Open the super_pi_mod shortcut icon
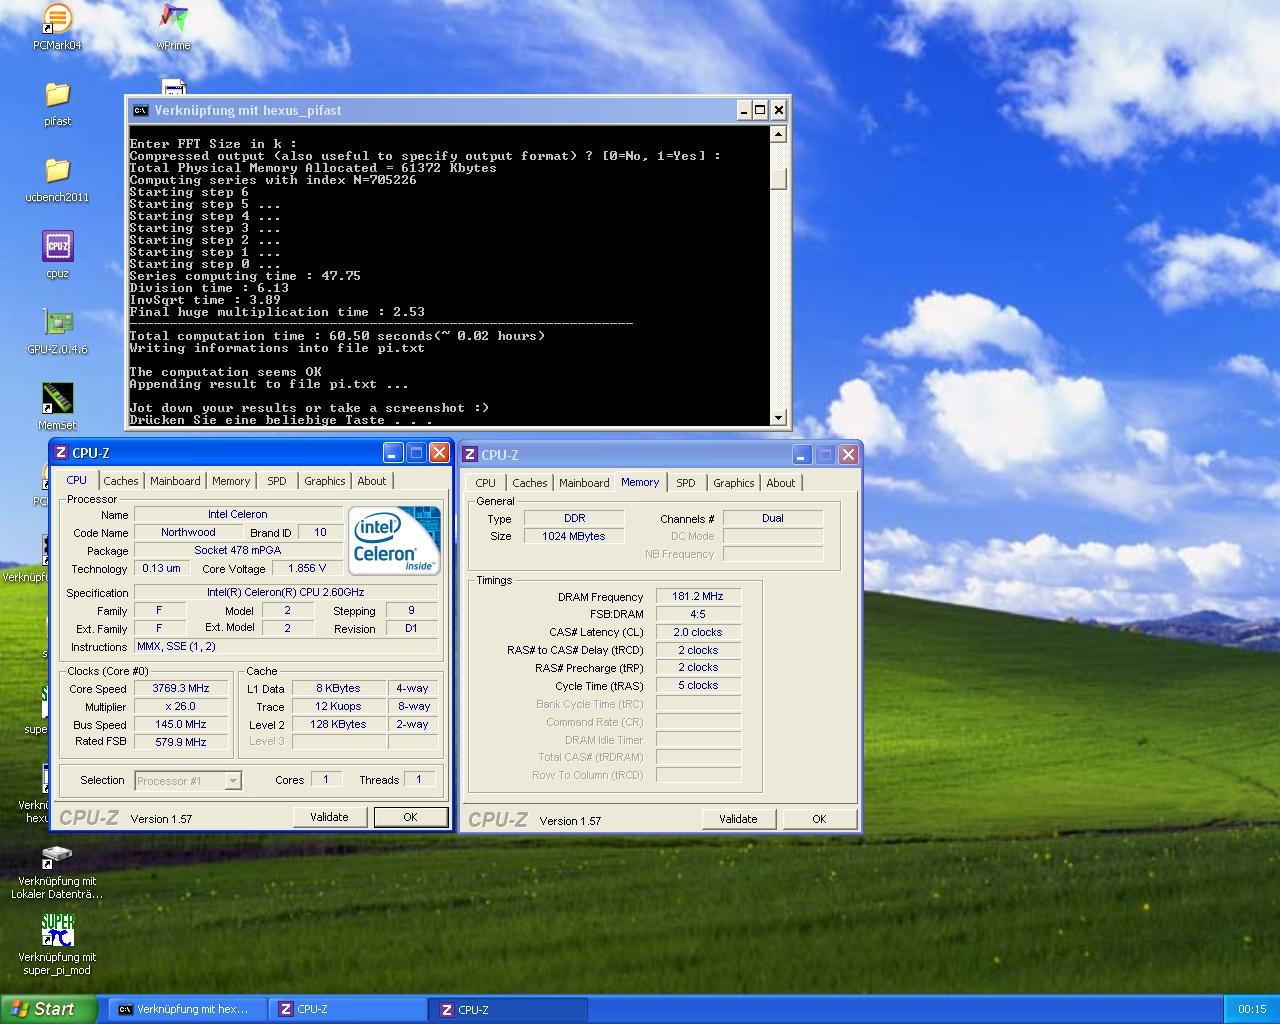 click(x=57, y=945)
